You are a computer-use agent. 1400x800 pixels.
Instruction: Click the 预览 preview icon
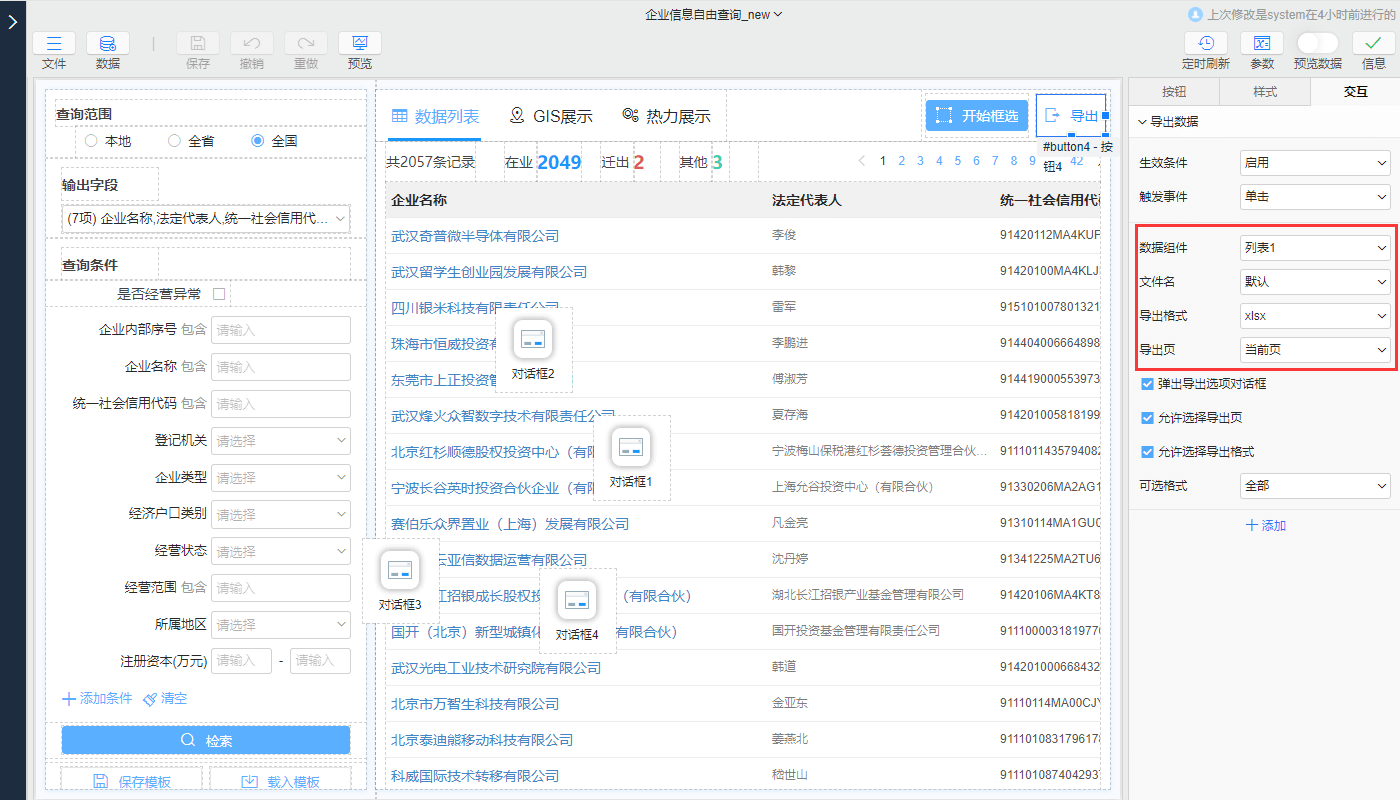pos(359,44)
